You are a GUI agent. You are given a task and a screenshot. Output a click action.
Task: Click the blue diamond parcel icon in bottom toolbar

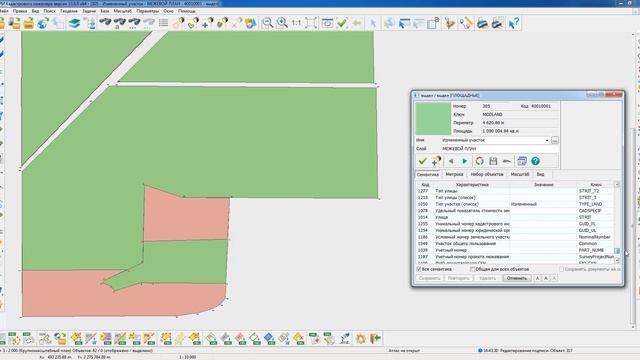pyautogui.click(x=269, y=338)
